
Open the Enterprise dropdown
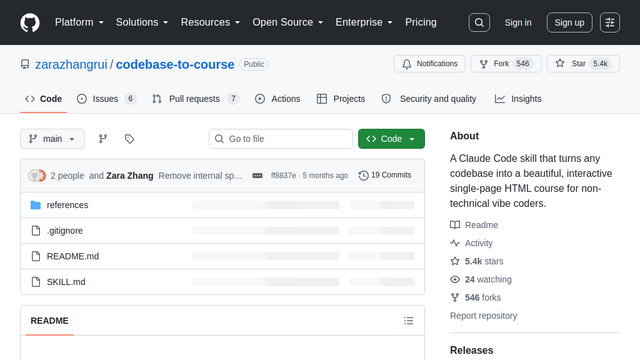pyautogui.click(x=364, y=22)
